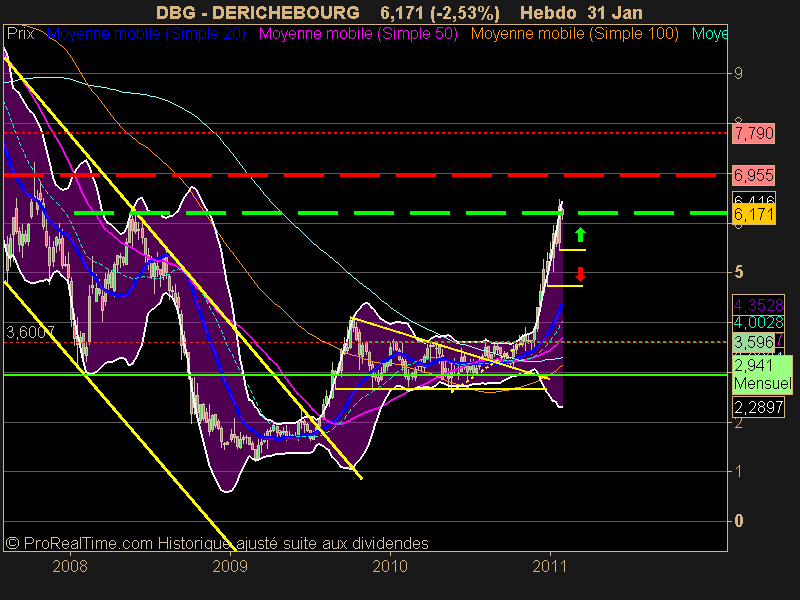Viewport: 800px width, 600px height.
Task: Click the 6,171 (-2,53%) quote in header
Action: (x=440, y=13)
